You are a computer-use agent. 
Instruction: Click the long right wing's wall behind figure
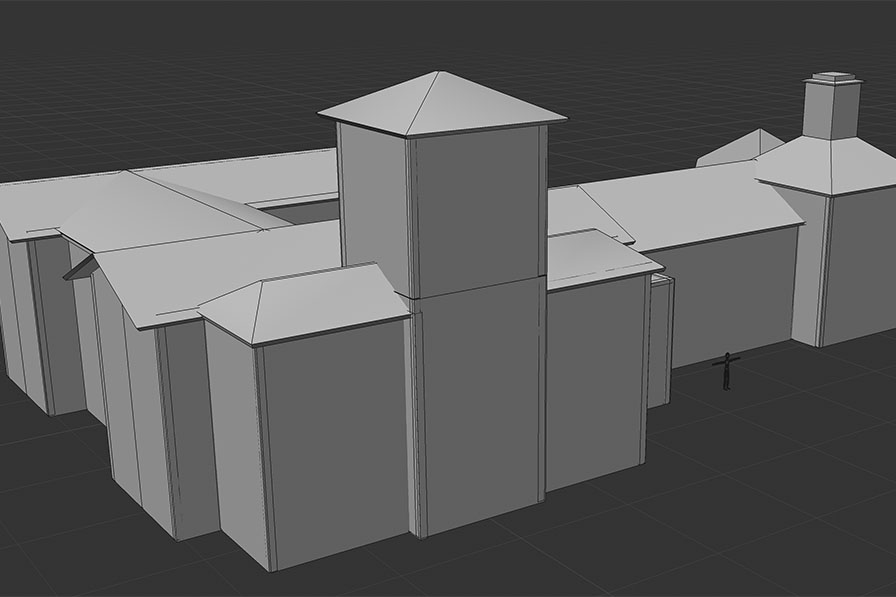pyautogui.click(x=730, y=295)
